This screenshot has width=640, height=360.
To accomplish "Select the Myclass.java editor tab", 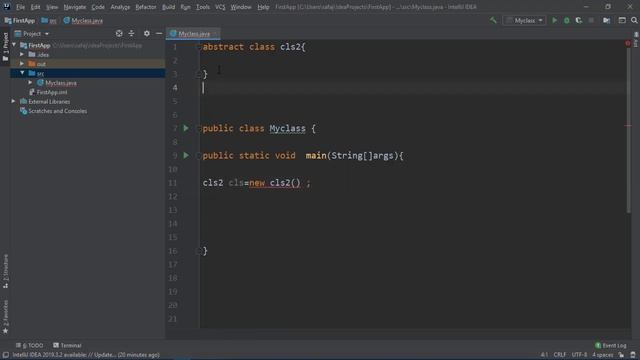I will pyautogui.click(x=193, y=34).
